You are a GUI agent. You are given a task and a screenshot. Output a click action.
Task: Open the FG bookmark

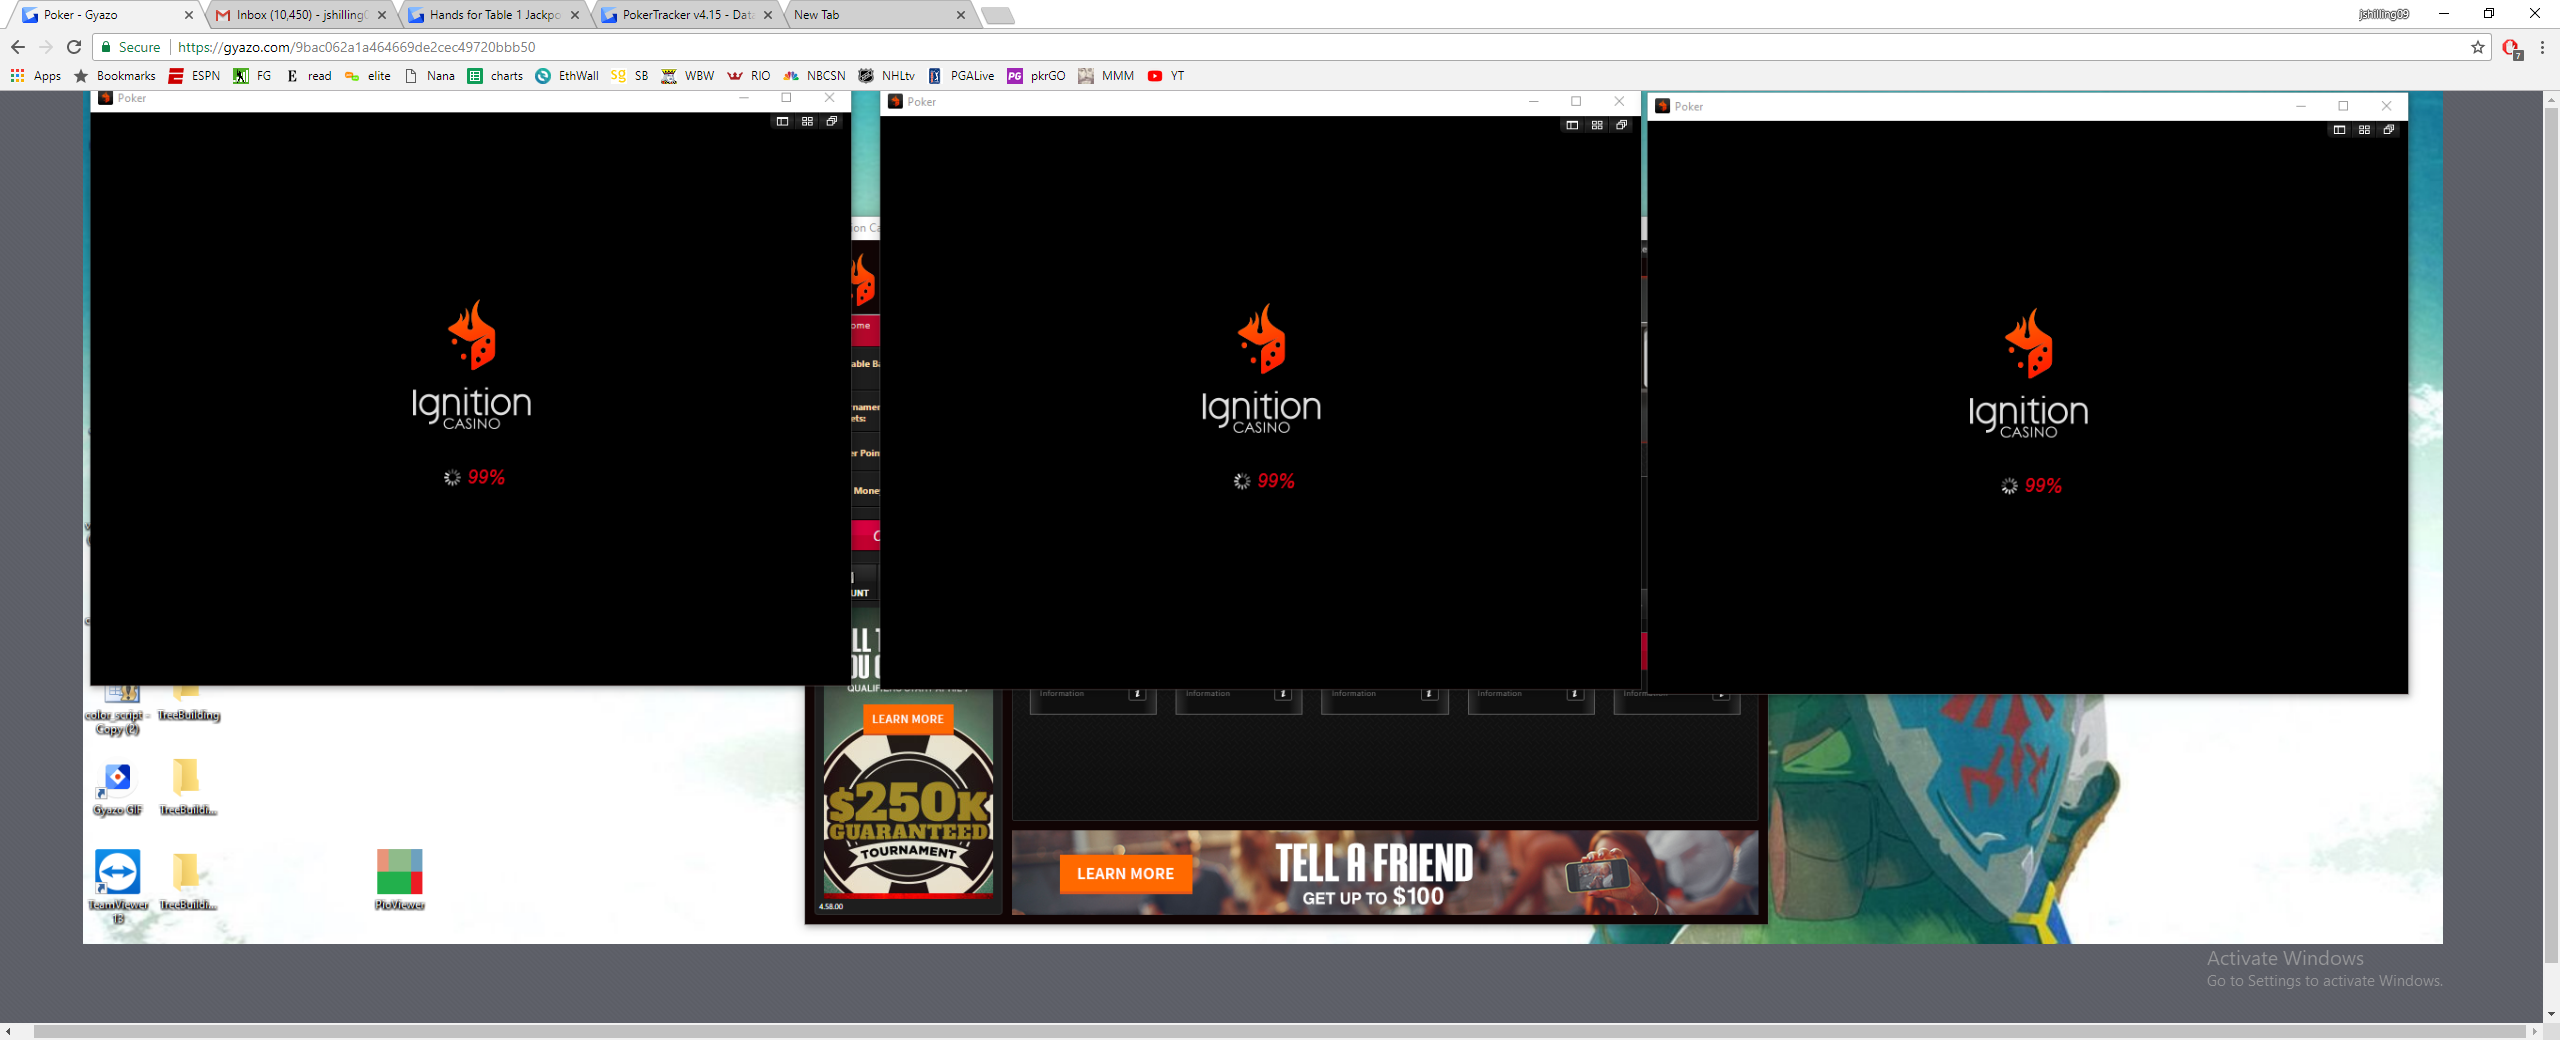click(x=253, y=76)
